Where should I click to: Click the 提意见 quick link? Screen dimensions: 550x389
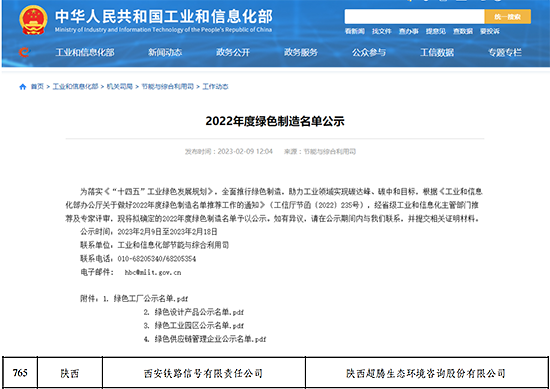pyautogui.click(x=436, y=31)
